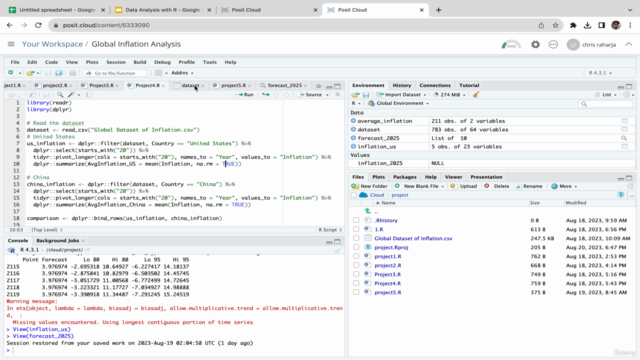Clear the console with the broom icon
Screen dimensions: 640x360
[338, 250]
